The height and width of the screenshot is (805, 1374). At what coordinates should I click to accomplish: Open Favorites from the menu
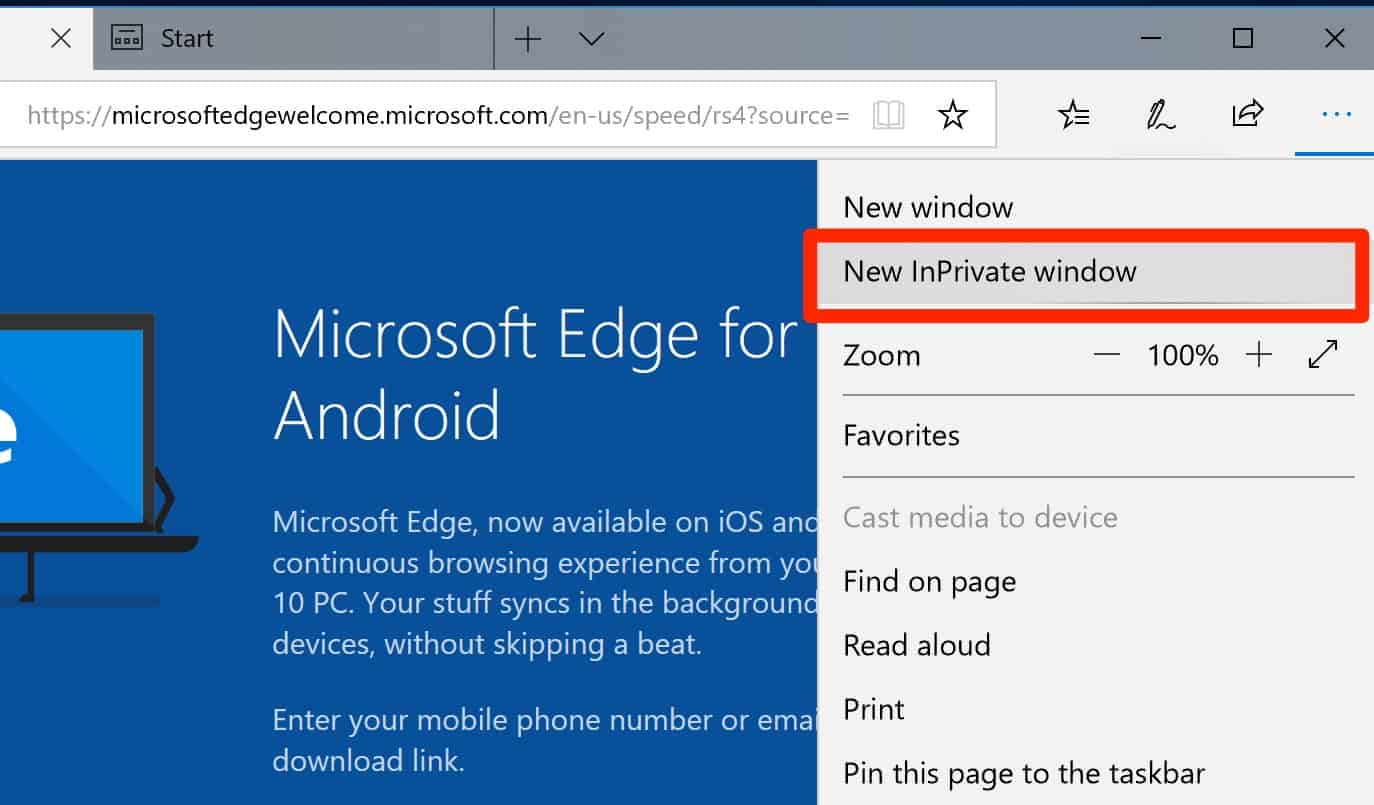click(x=1096, y=435)
